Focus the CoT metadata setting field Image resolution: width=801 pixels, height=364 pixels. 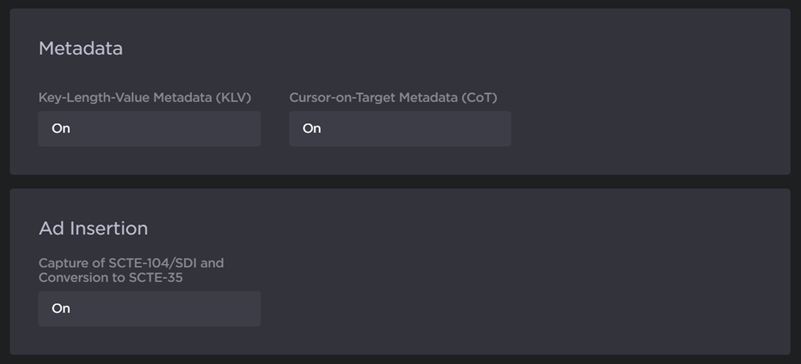click(400, 129)
